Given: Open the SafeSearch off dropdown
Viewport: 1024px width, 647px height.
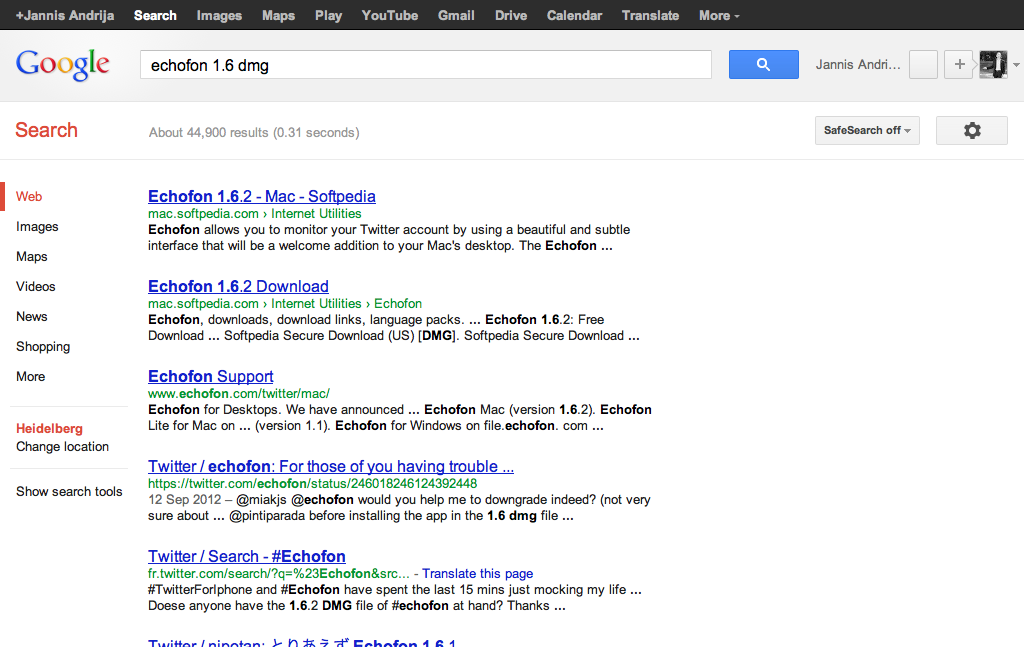Looking at the screenshot, I should click(x=867, y=131).
